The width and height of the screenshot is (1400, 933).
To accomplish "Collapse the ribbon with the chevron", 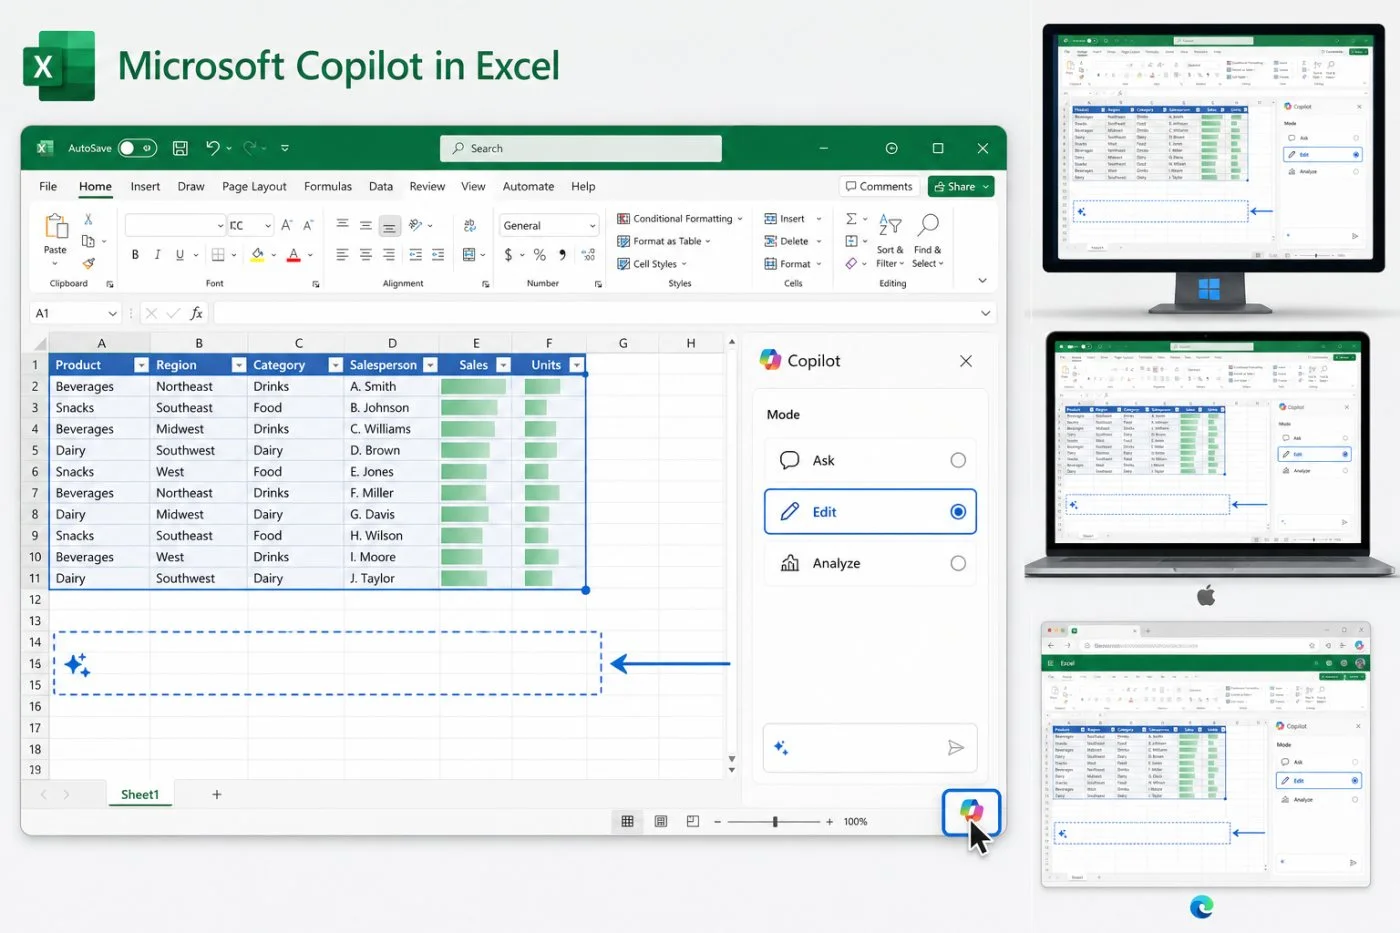I will pos(982,281).
